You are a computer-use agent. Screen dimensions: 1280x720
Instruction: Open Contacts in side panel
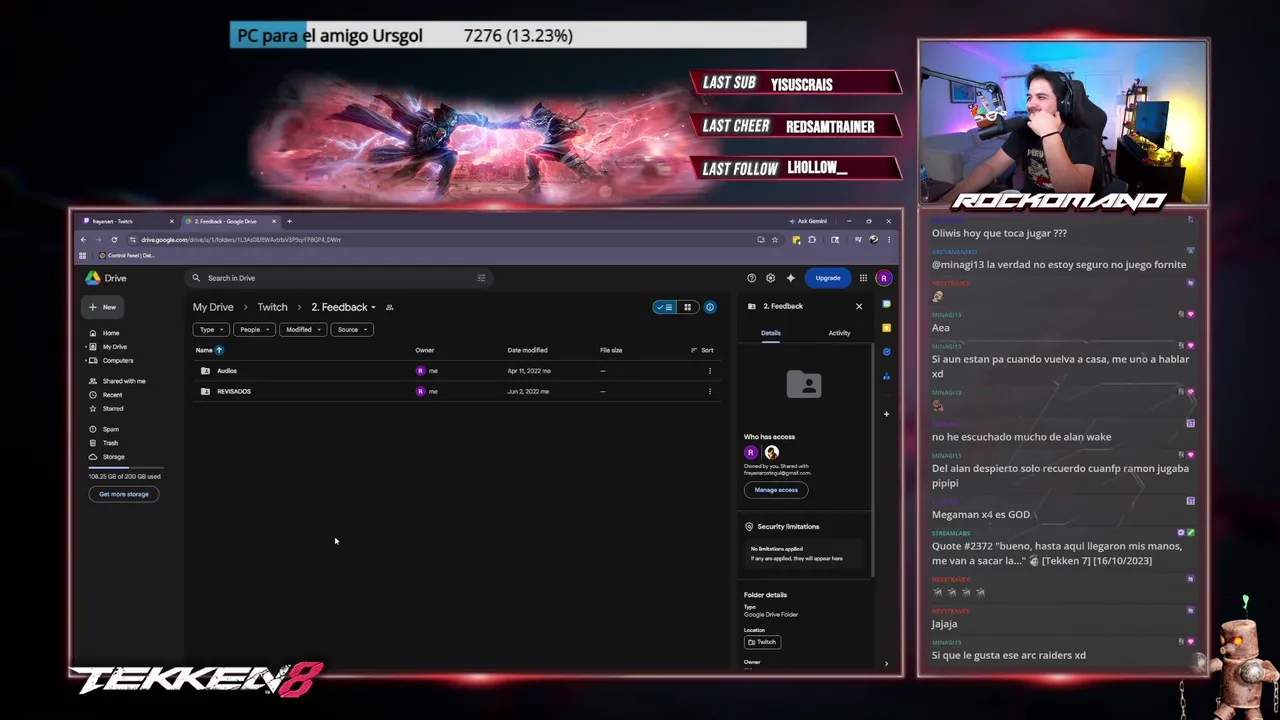(x=886, y=376)
